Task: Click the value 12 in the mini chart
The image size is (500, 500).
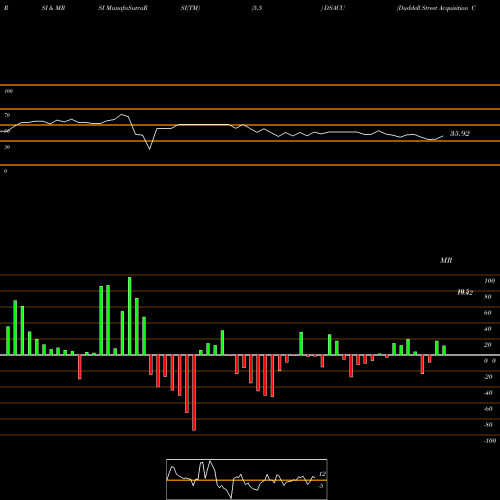Action: click(x=322, y=474)
